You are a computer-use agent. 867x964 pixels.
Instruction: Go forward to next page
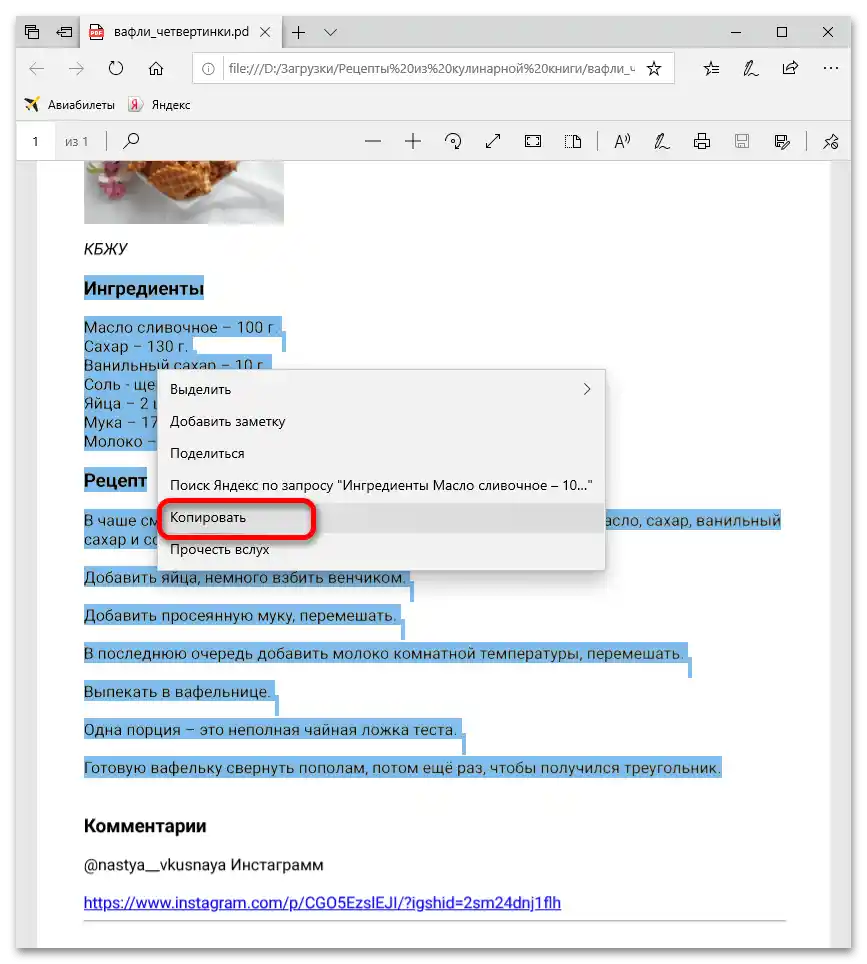pyautogui.click(x=76, y=68)
